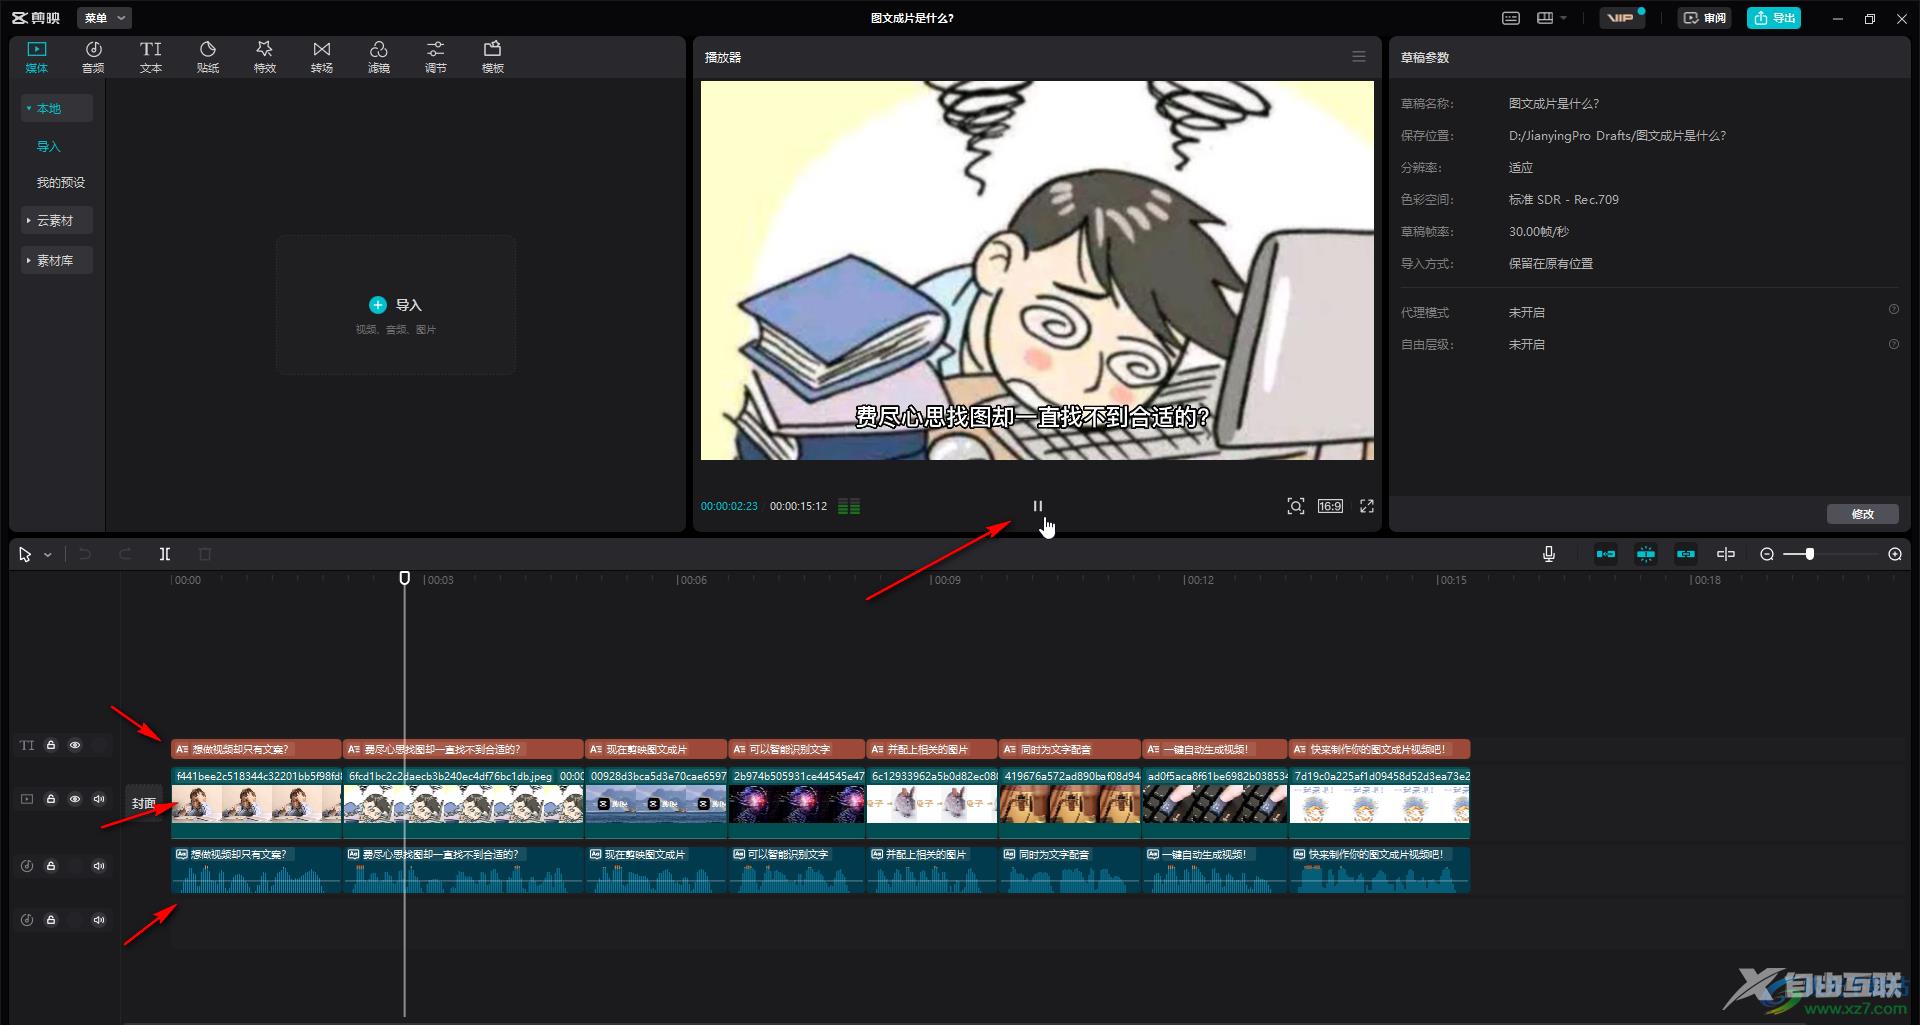Open the 文本 text tab
The image size is (1920, 1025).
(x=151, y=57)
